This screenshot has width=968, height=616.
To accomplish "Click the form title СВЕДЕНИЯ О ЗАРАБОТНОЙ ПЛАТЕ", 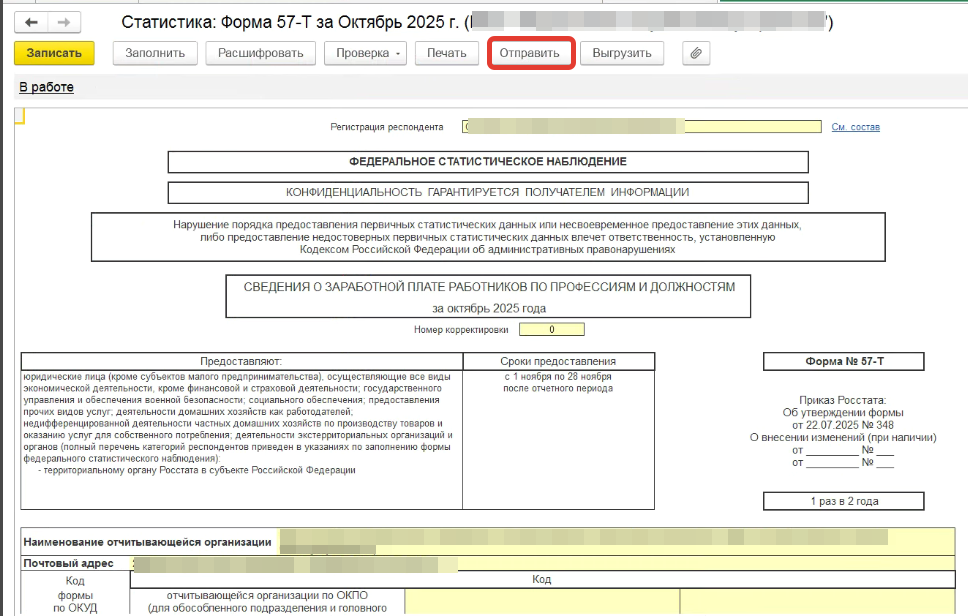I will (488, 287).
